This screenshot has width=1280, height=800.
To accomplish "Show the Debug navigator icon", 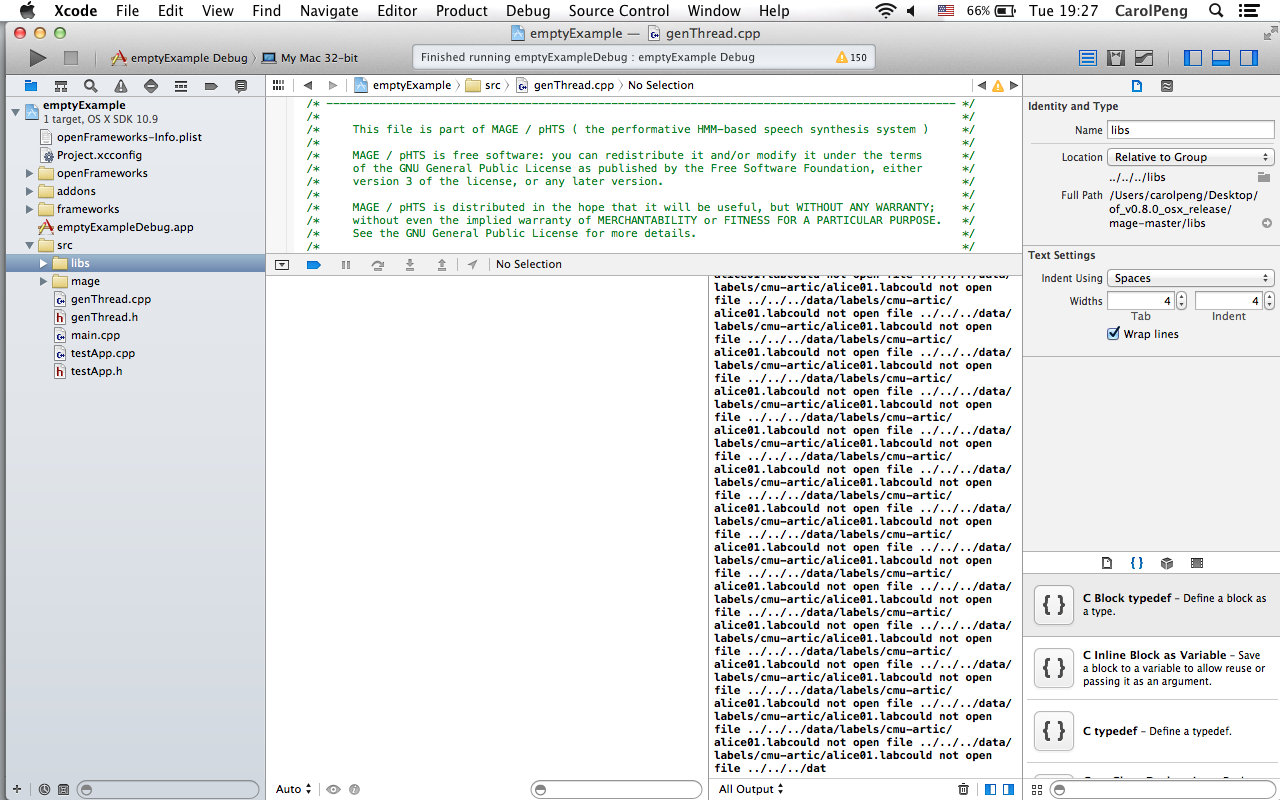I will click(x=181, y=86).
